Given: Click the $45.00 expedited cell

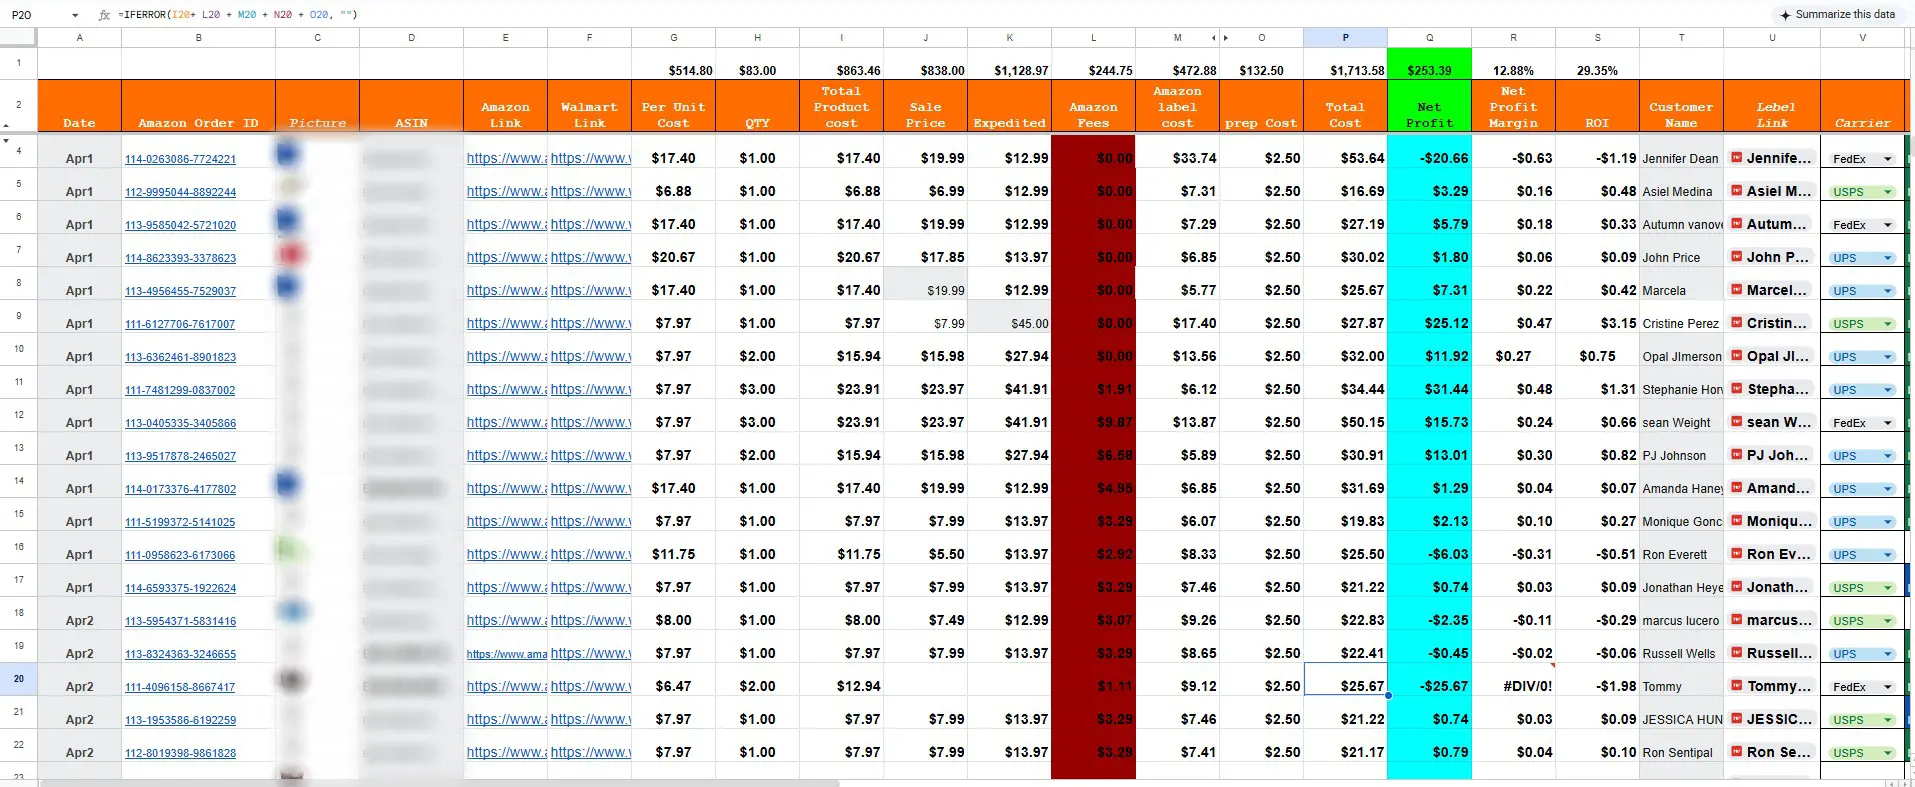Looking at the screenshot, I should (x=1009, y=316).
